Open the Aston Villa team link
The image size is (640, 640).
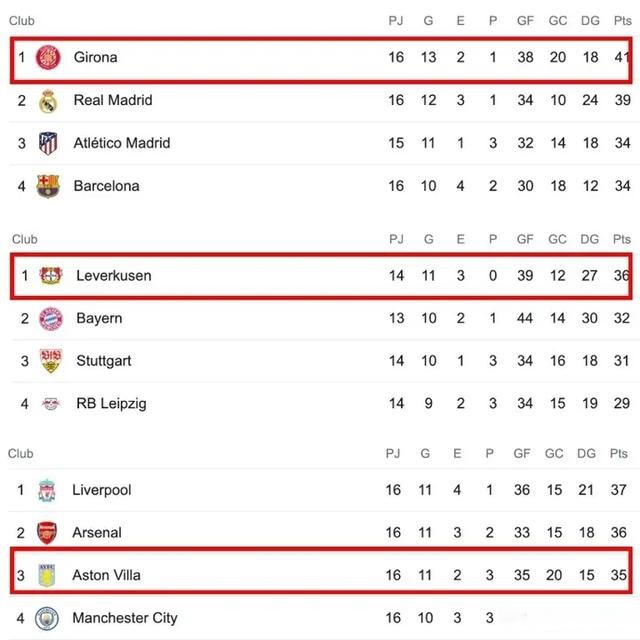point(106,576)
